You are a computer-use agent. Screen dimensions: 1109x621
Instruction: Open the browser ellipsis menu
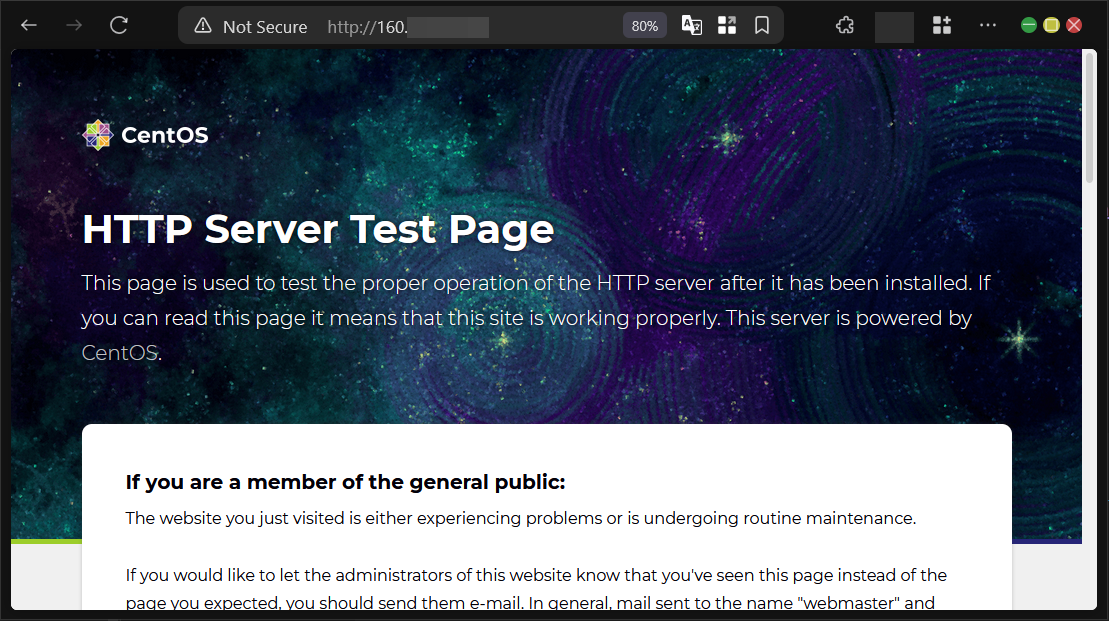pos(988,25)
